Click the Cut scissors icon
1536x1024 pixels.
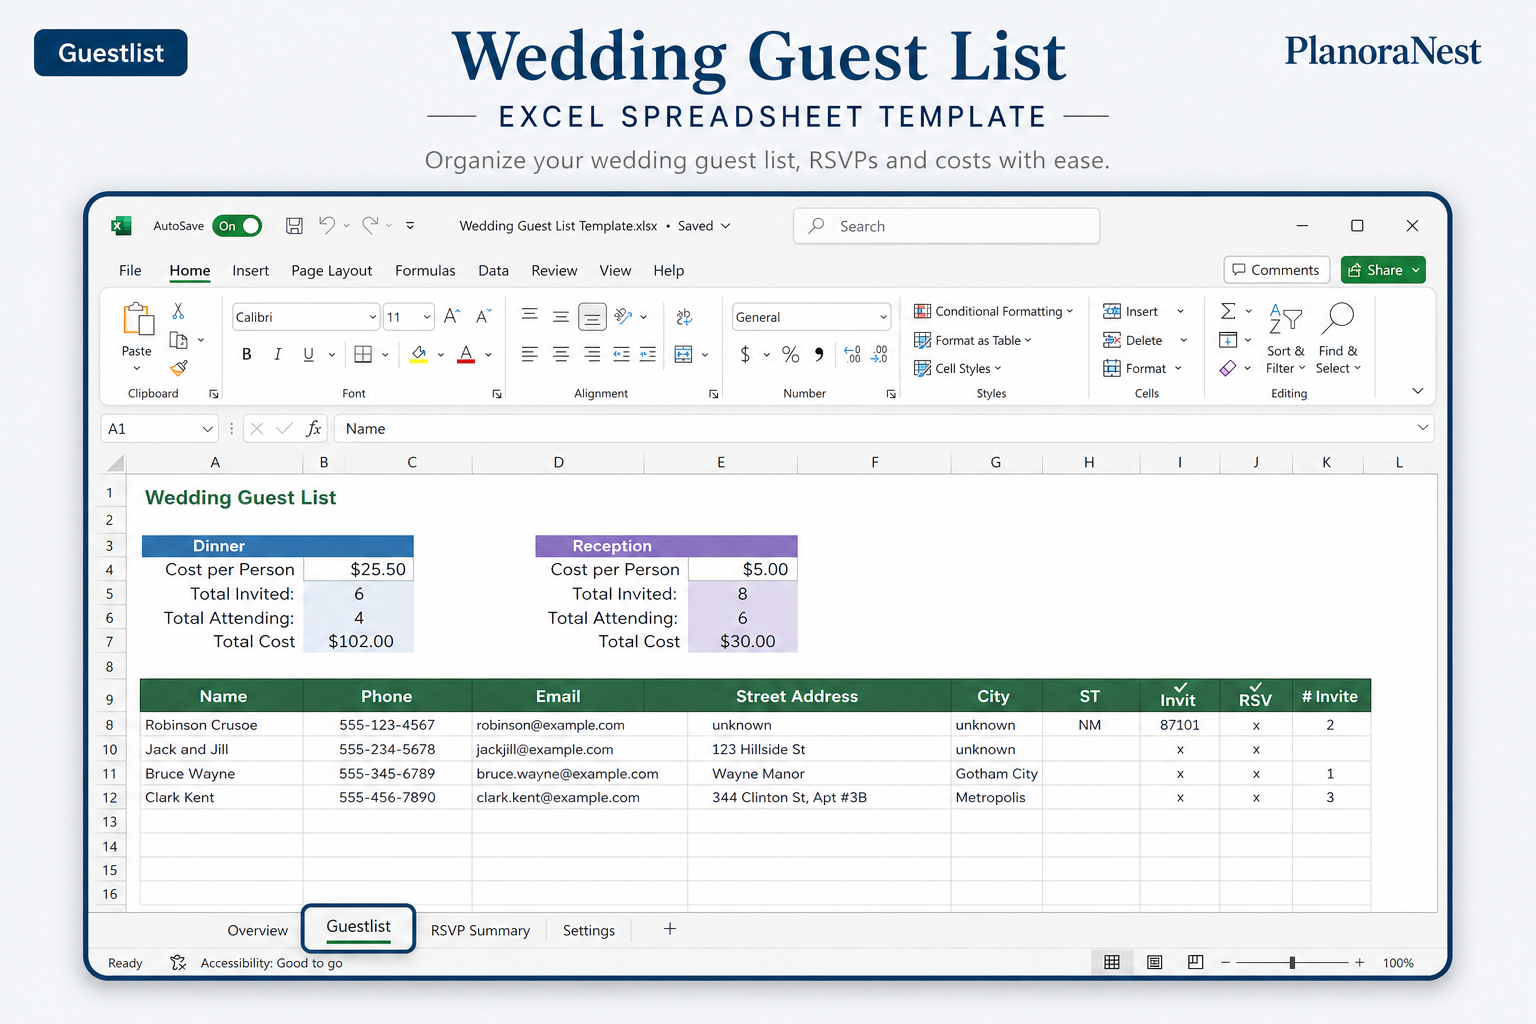click(x=178, y=311)
